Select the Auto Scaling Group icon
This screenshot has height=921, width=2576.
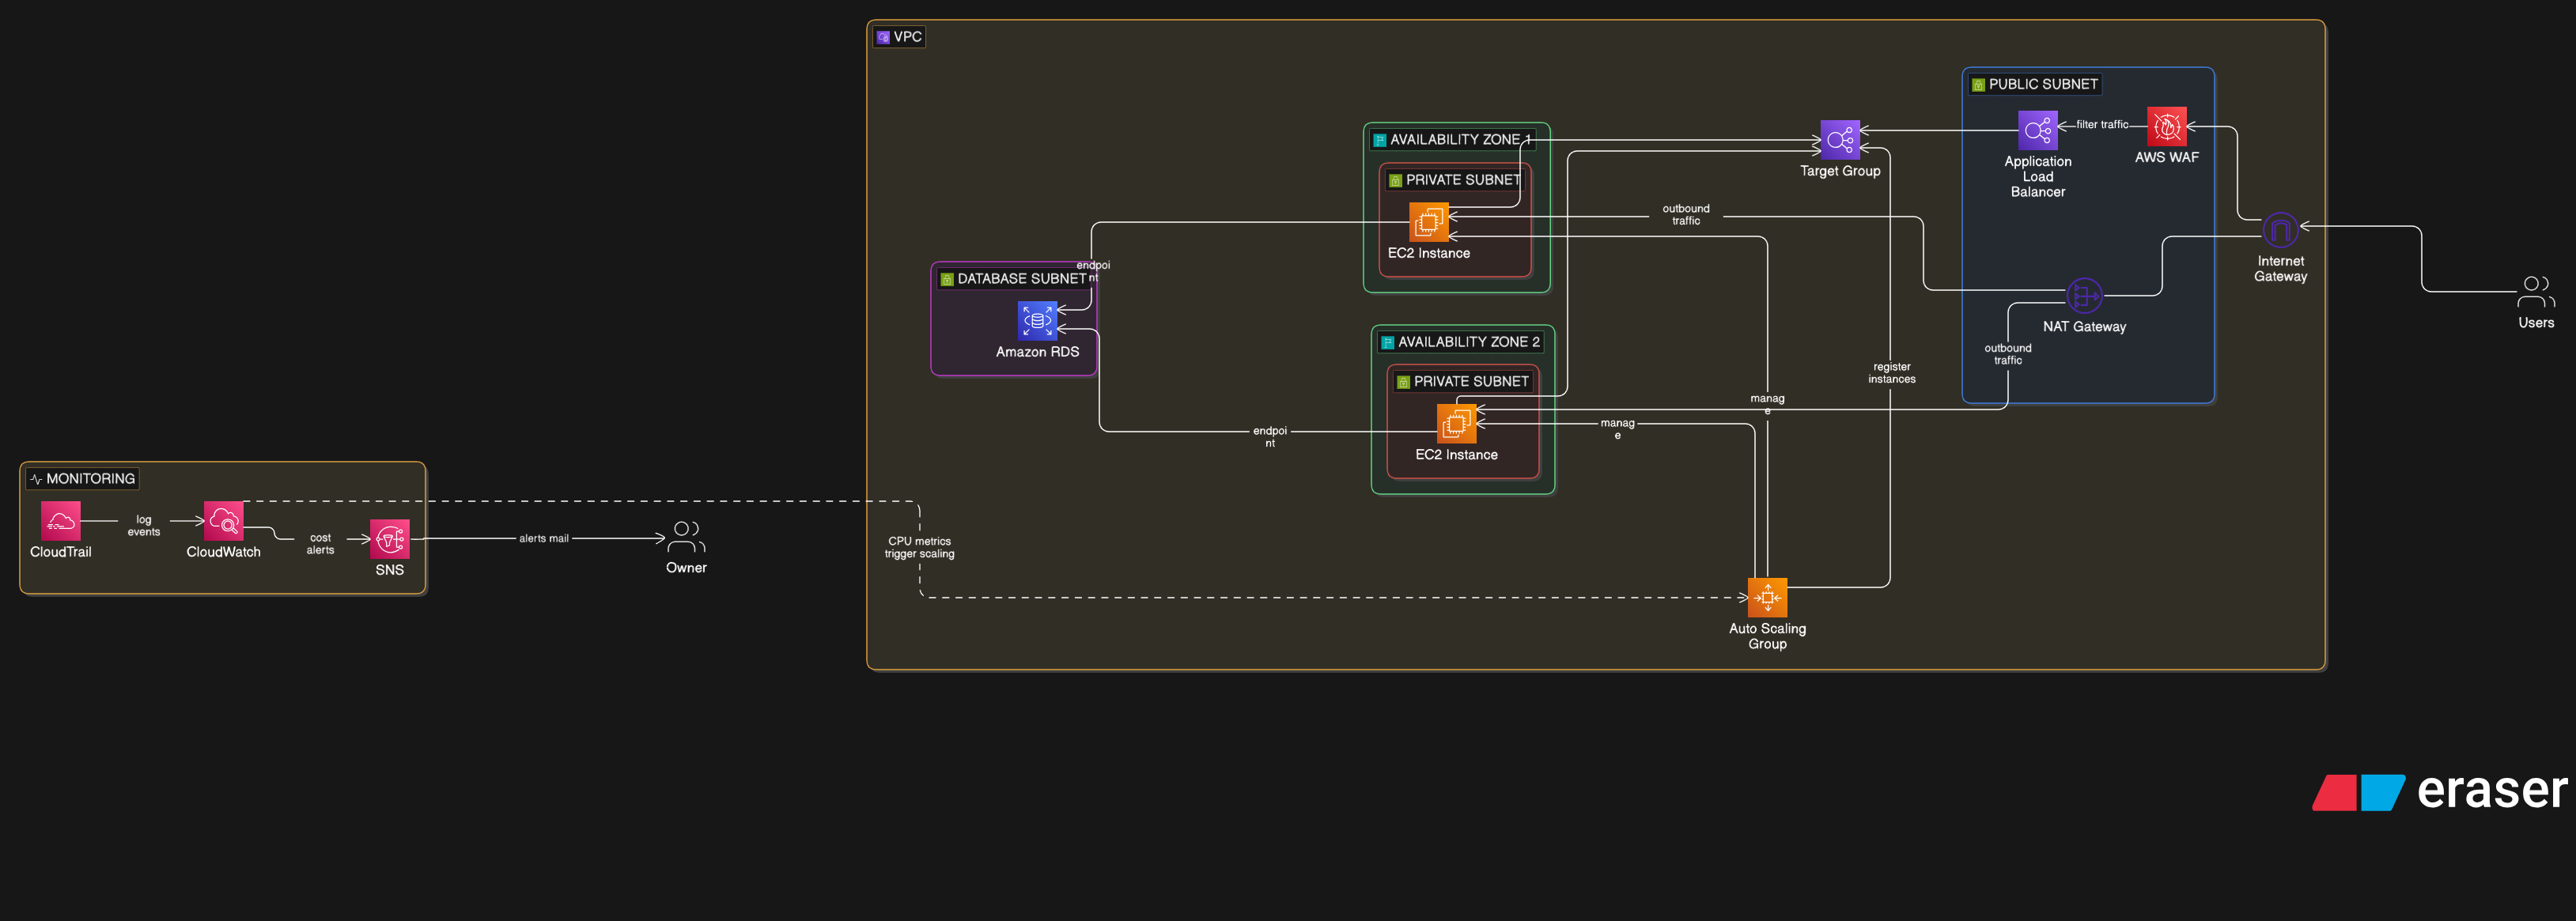1768,597
